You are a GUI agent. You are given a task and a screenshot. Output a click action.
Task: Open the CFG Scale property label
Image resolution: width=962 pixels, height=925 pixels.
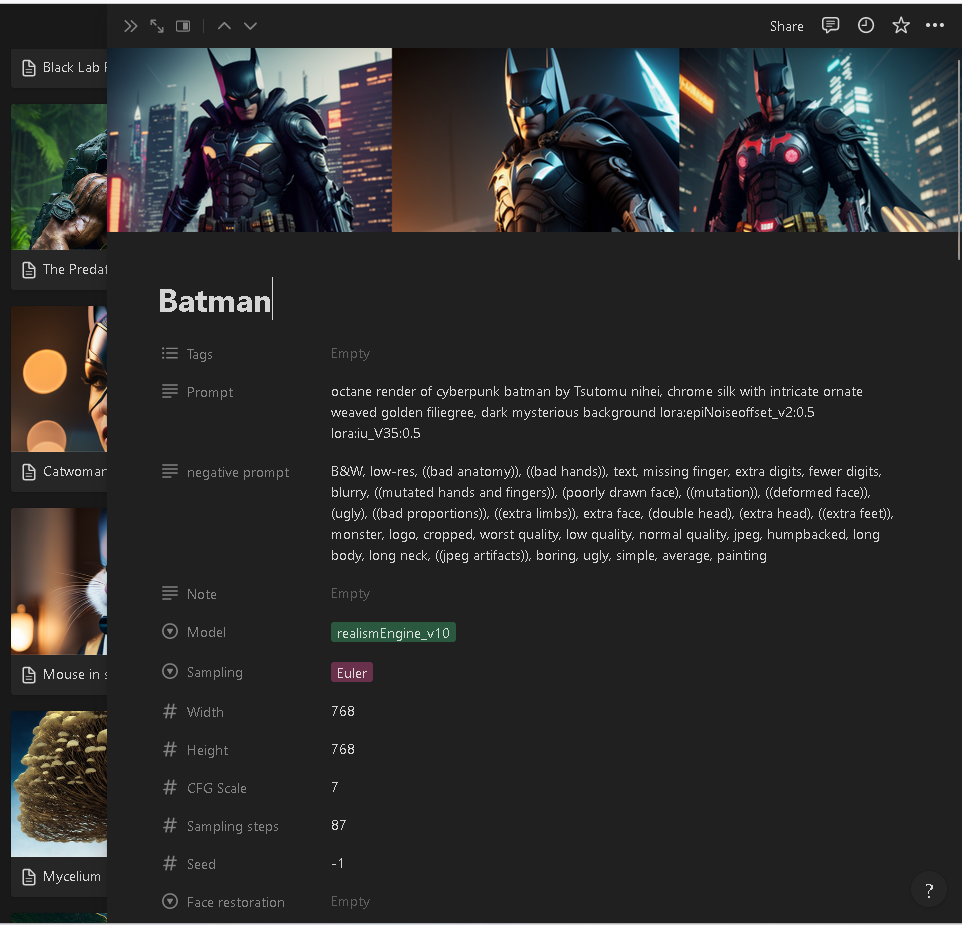pyautogui.click(x=217, y=788)
